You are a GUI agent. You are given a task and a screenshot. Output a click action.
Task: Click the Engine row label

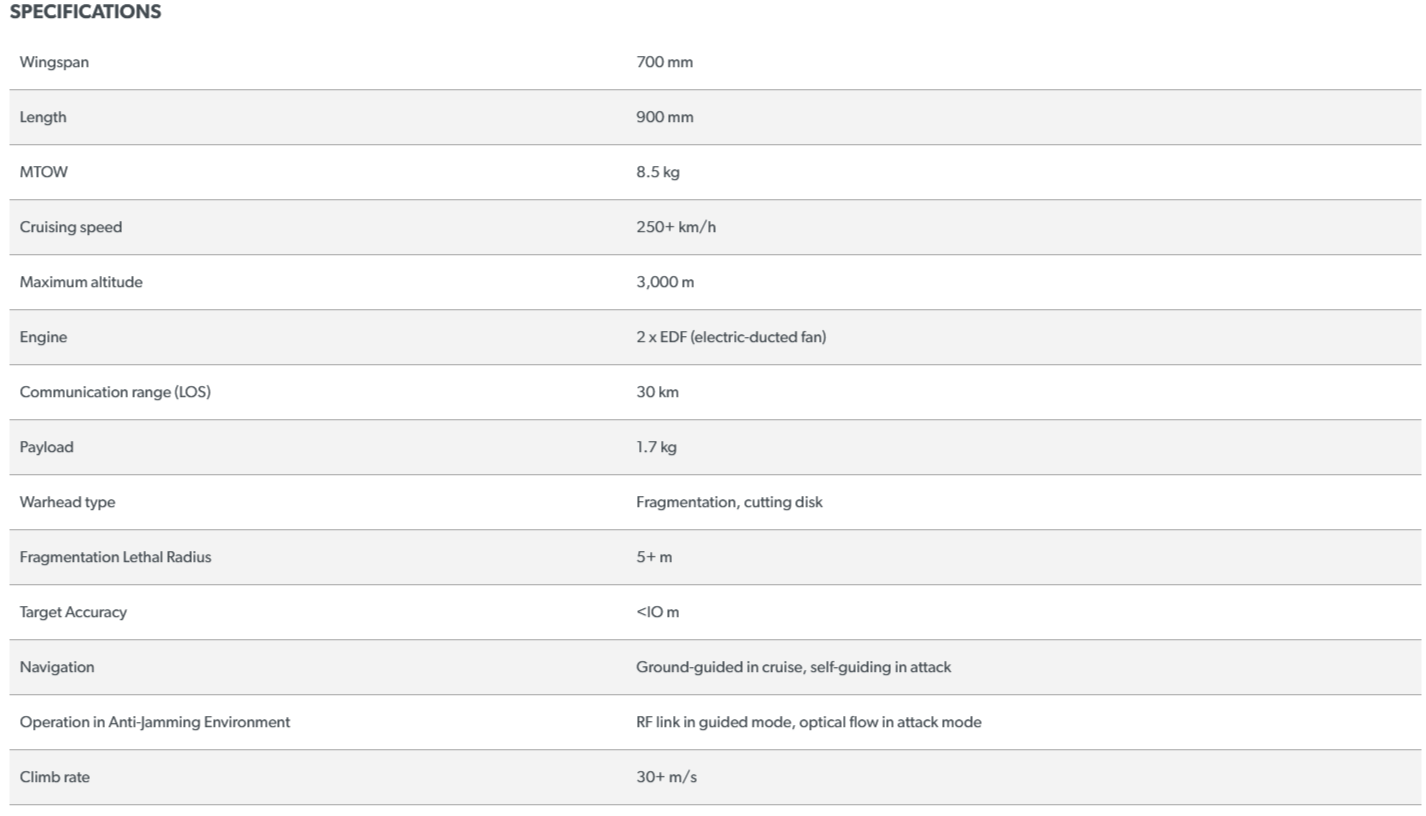[x=44, y=337]
